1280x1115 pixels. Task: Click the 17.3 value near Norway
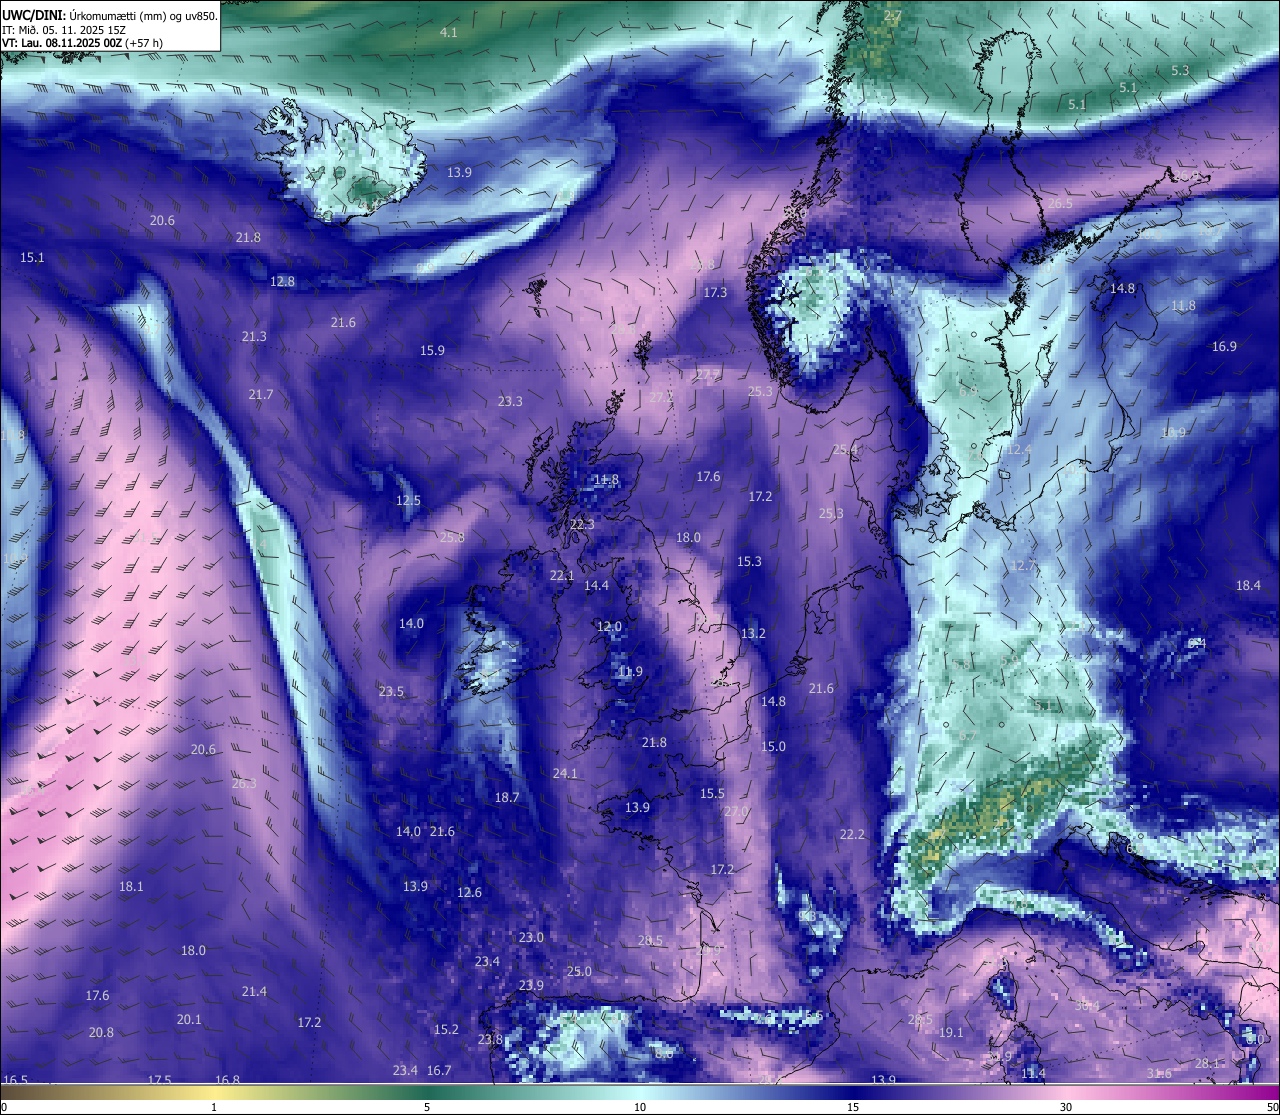715,293
